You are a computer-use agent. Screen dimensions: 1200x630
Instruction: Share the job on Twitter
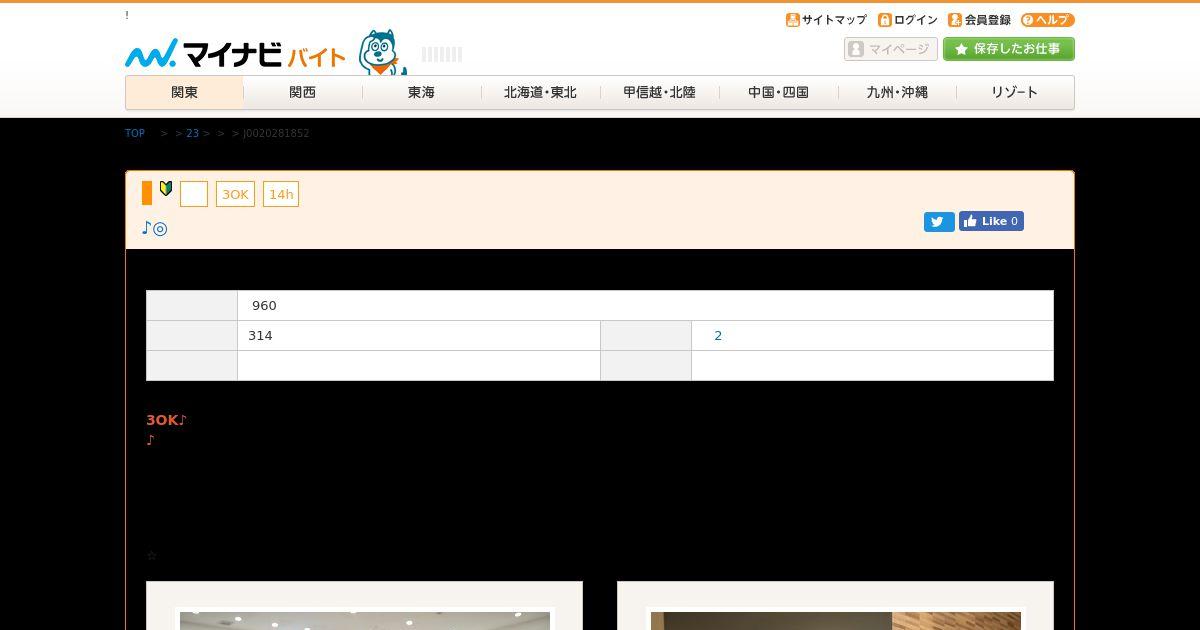[939, 222]
